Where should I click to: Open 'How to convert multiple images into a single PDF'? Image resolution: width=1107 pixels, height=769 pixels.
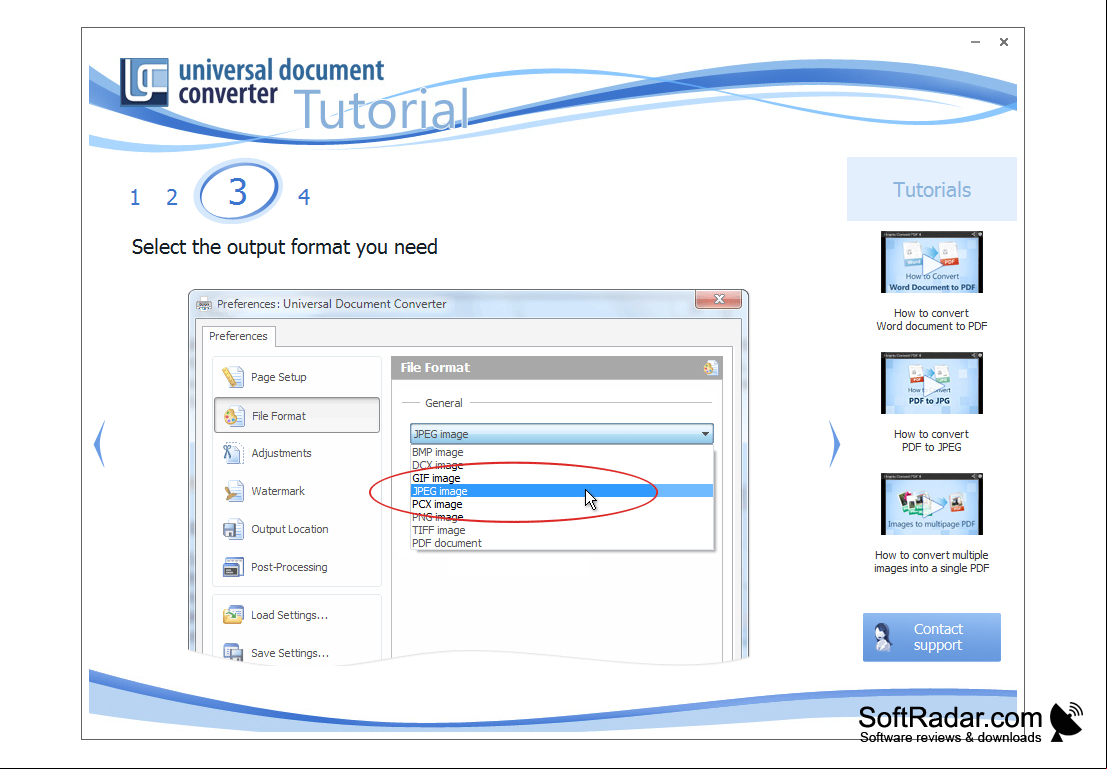(x=931, y=561)
